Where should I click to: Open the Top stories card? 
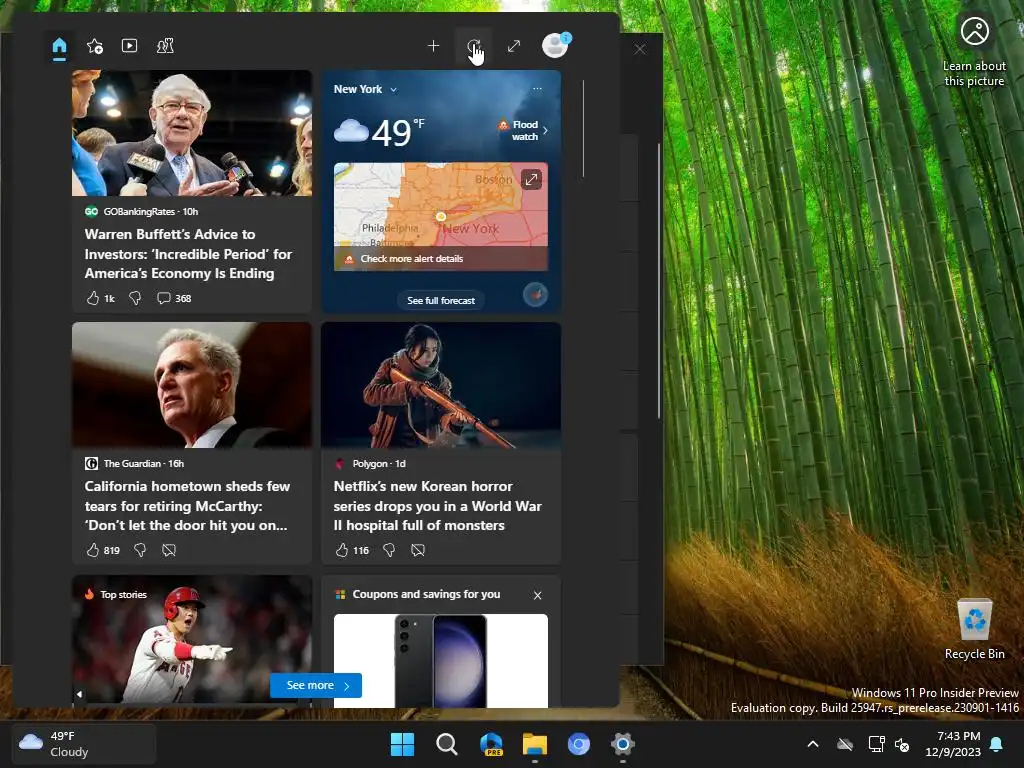point(192,640)
